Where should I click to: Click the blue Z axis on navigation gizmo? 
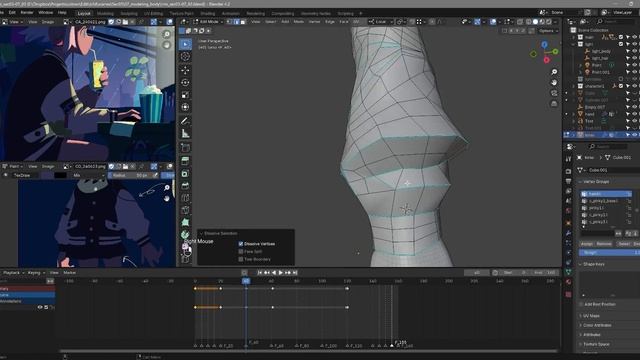coord(544,44)
